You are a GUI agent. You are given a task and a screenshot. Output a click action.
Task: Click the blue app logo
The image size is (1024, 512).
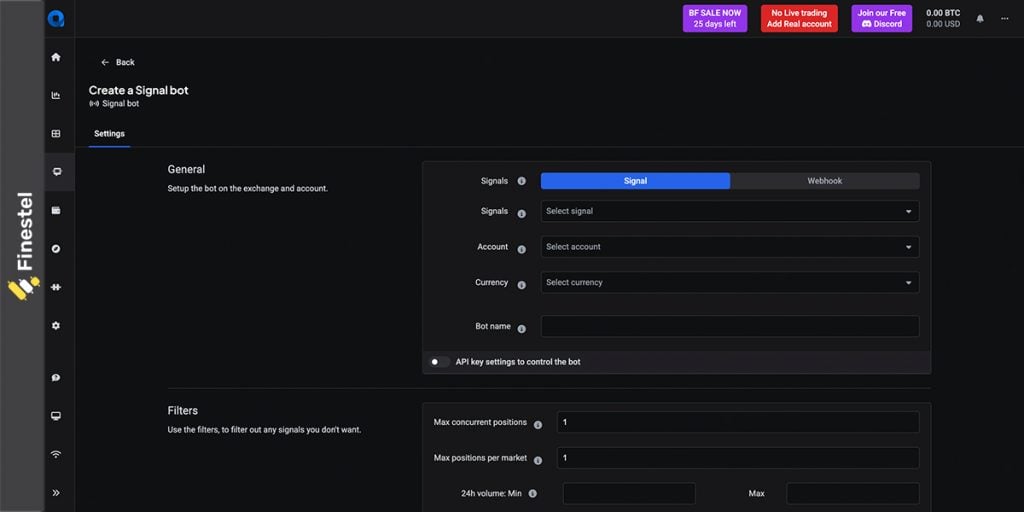click(56, 18)
